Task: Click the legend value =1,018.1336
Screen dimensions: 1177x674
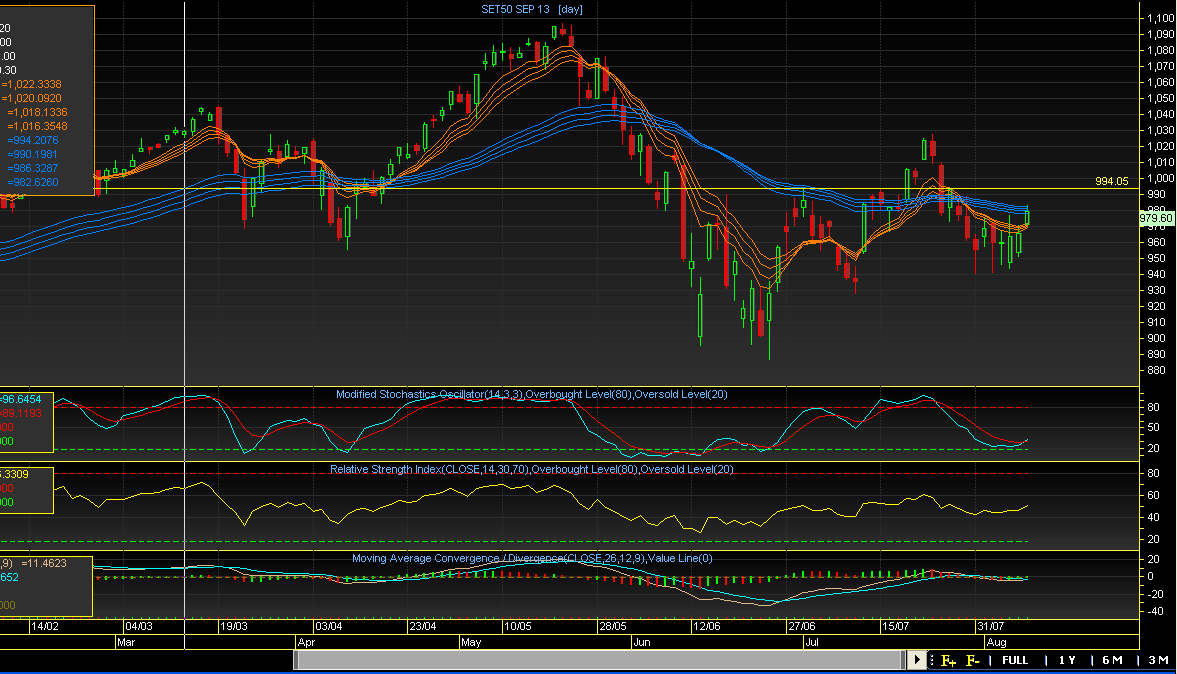Action: pos(38,113)
